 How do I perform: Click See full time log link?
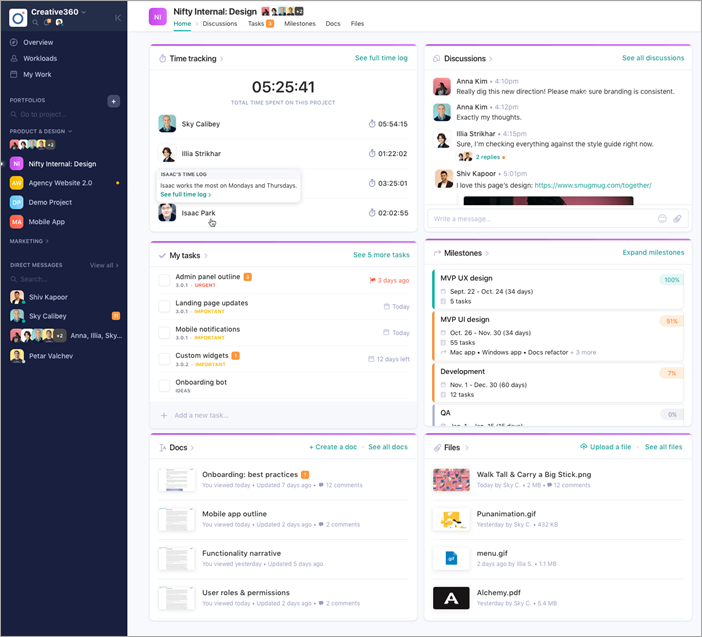(381, 59)
